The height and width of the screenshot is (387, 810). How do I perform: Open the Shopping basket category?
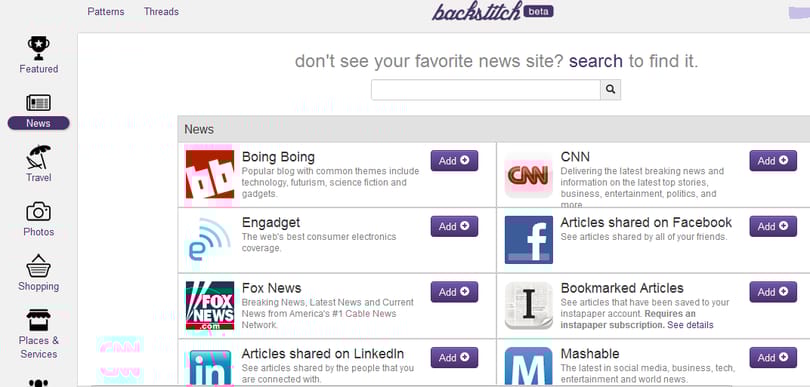pos(39,273)
